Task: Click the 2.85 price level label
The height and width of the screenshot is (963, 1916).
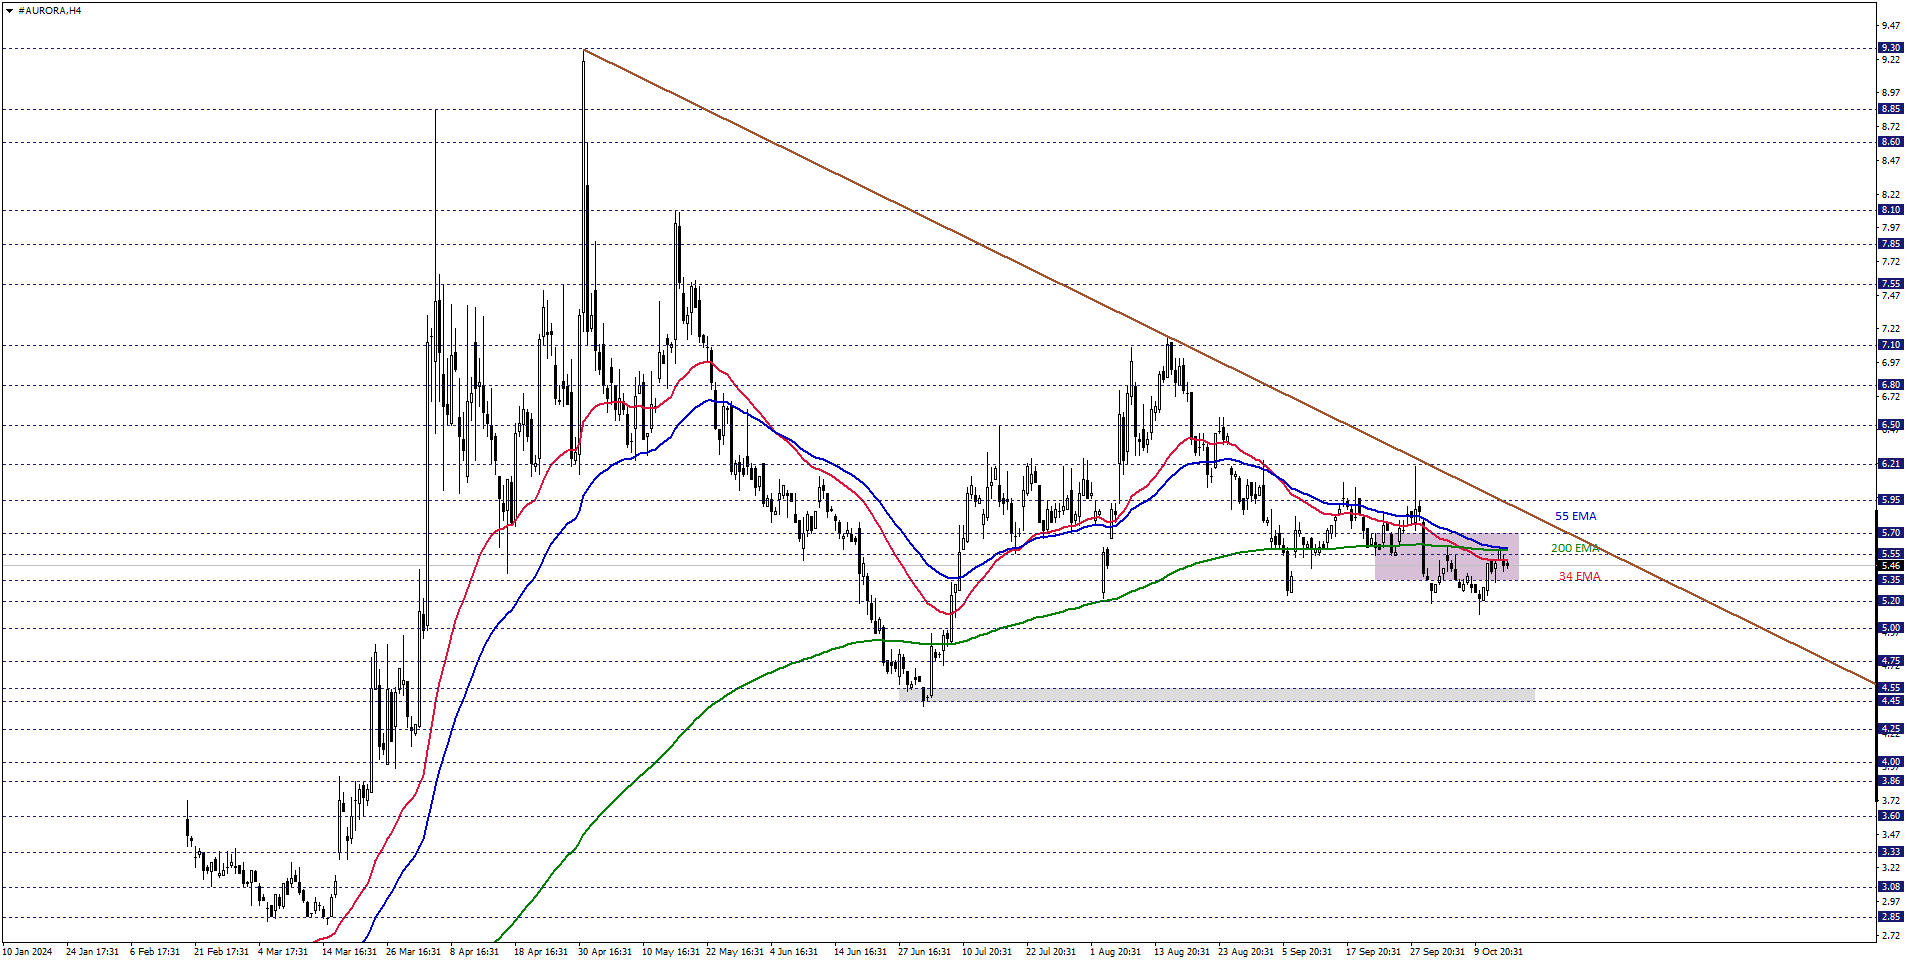Action: (1890, 917)
